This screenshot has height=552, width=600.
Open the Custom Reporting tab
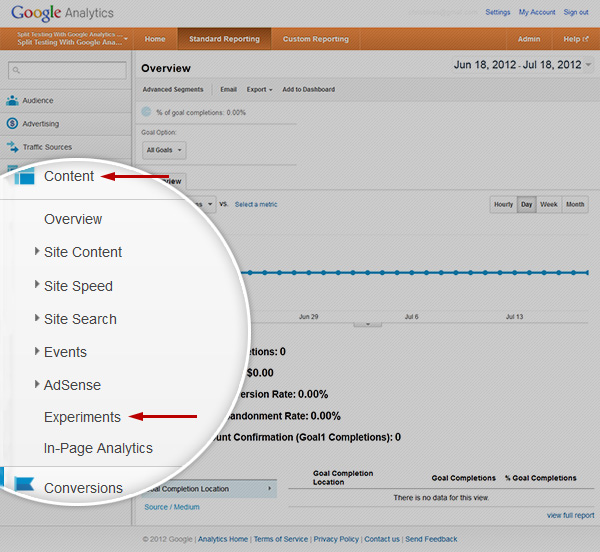(x=316, y=39)
